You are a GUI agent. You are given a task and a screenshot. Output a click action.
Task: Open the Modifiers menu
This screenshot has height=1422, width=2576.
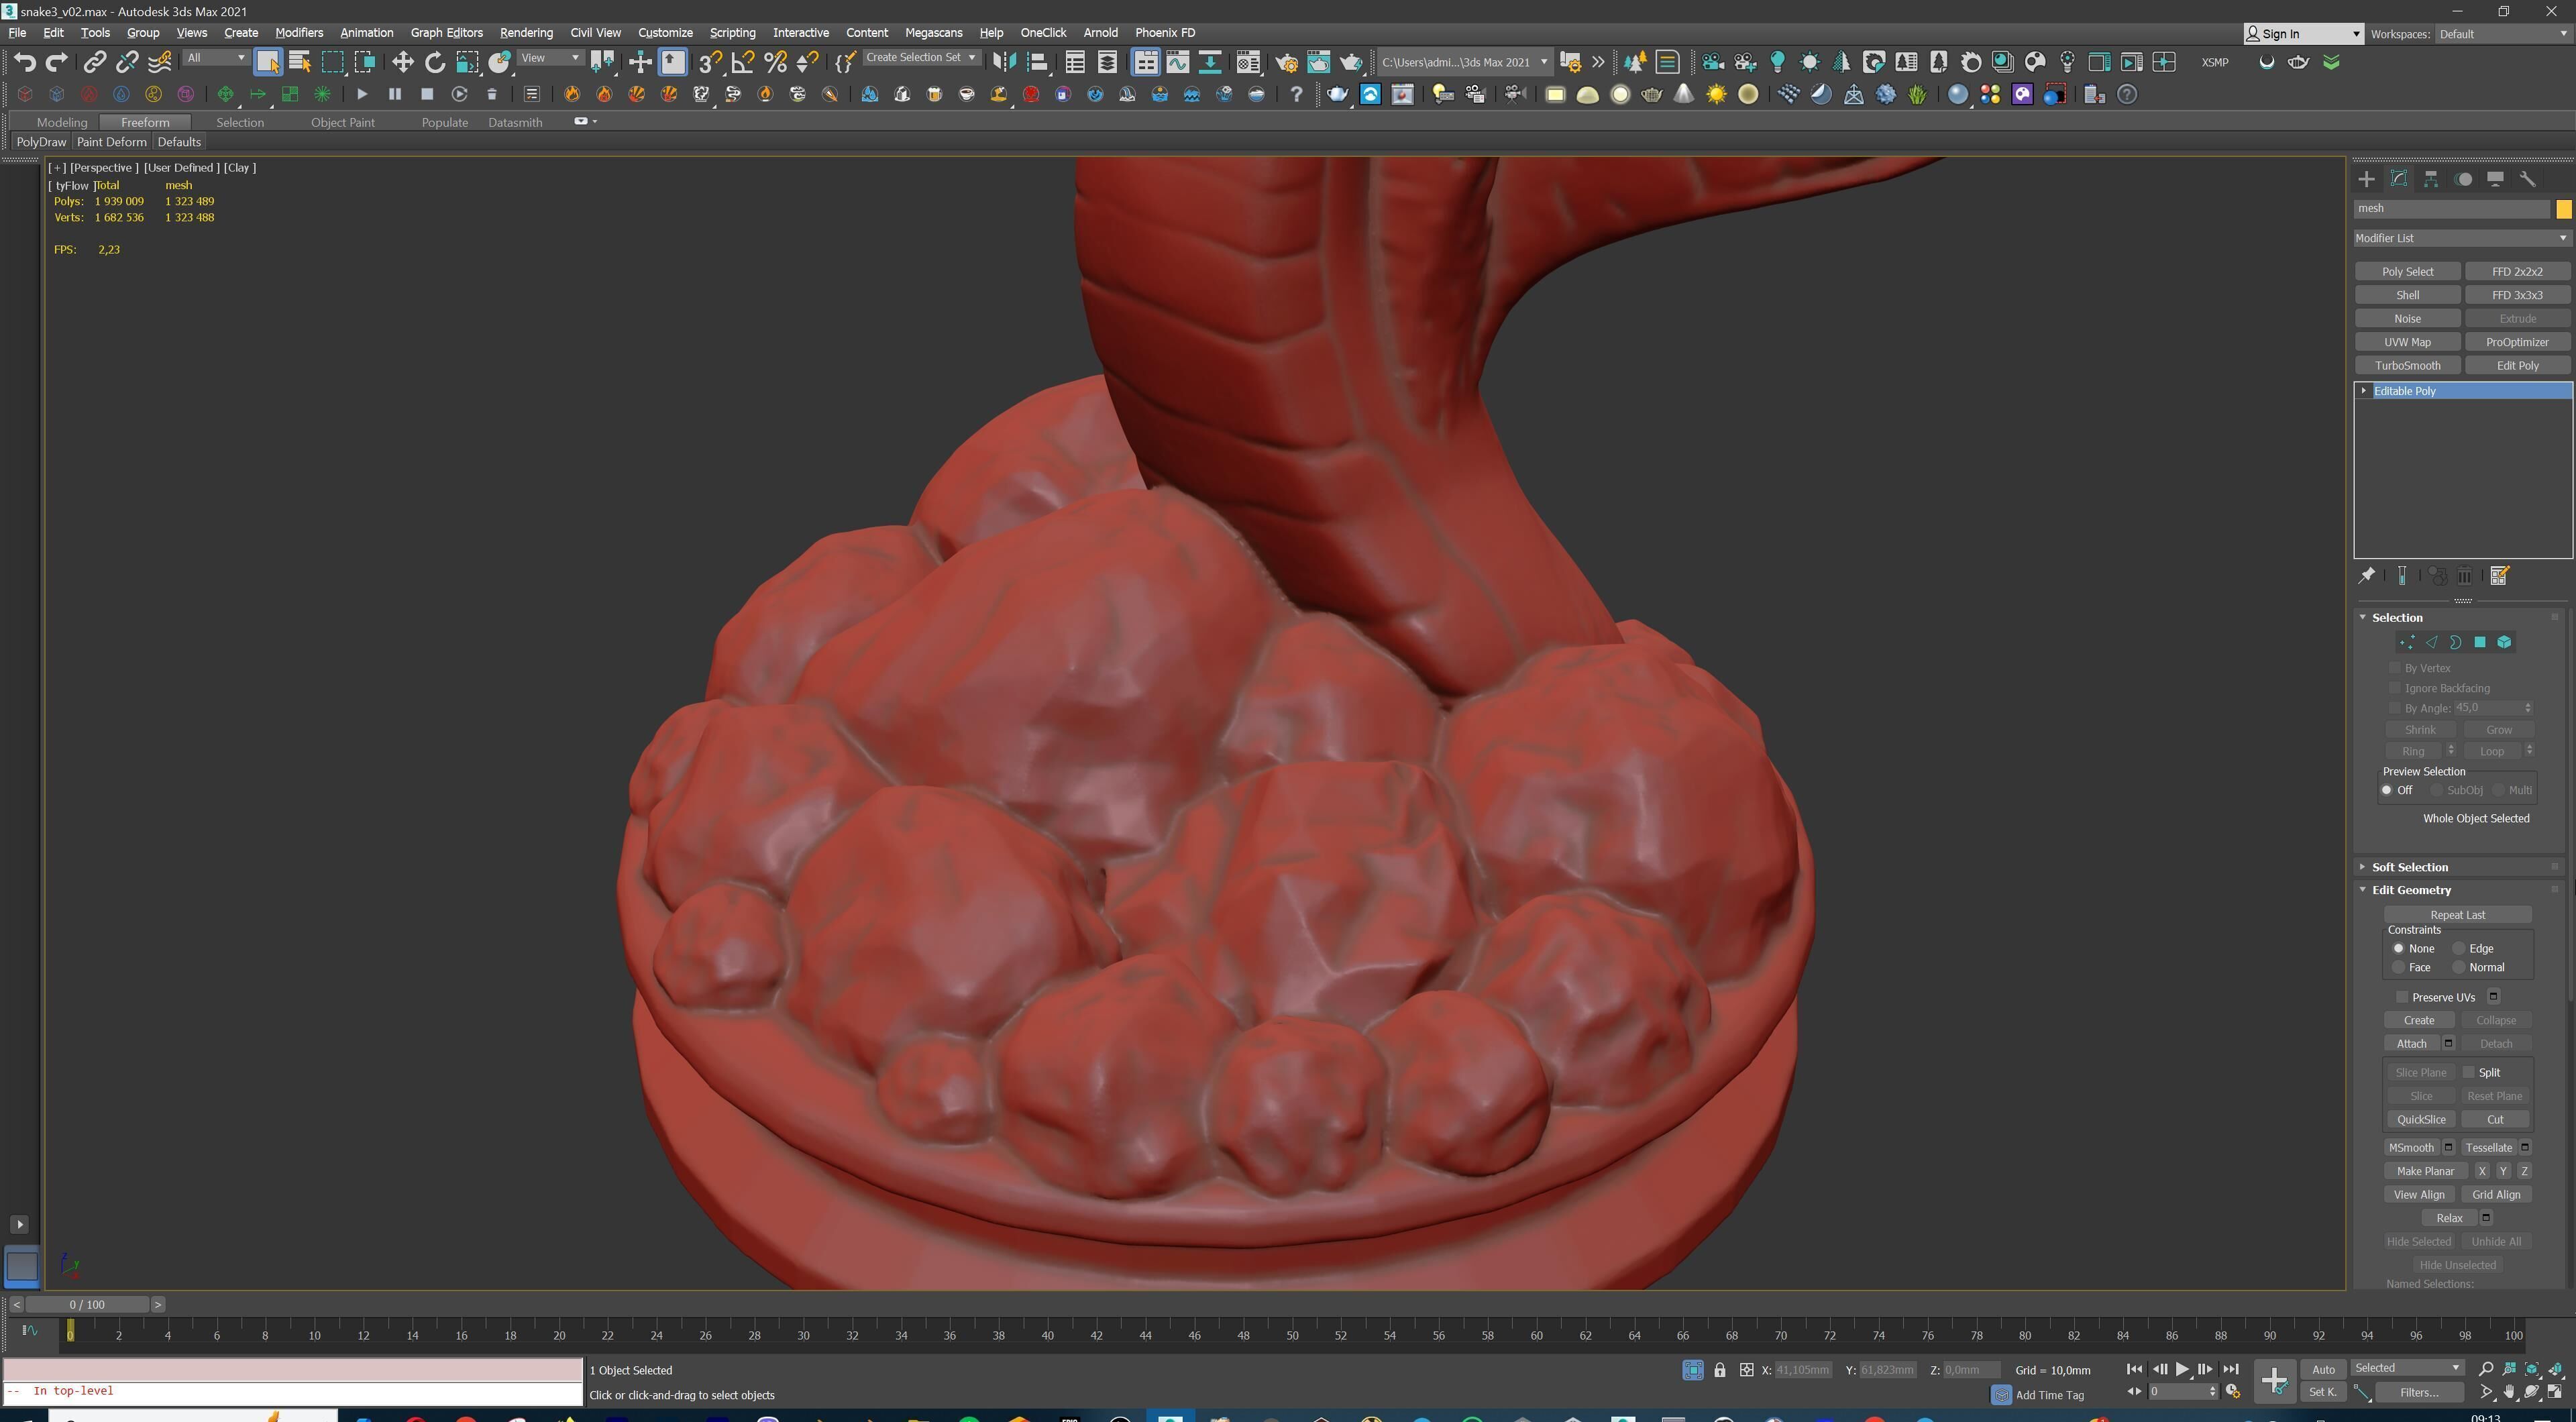coord(299,33)
